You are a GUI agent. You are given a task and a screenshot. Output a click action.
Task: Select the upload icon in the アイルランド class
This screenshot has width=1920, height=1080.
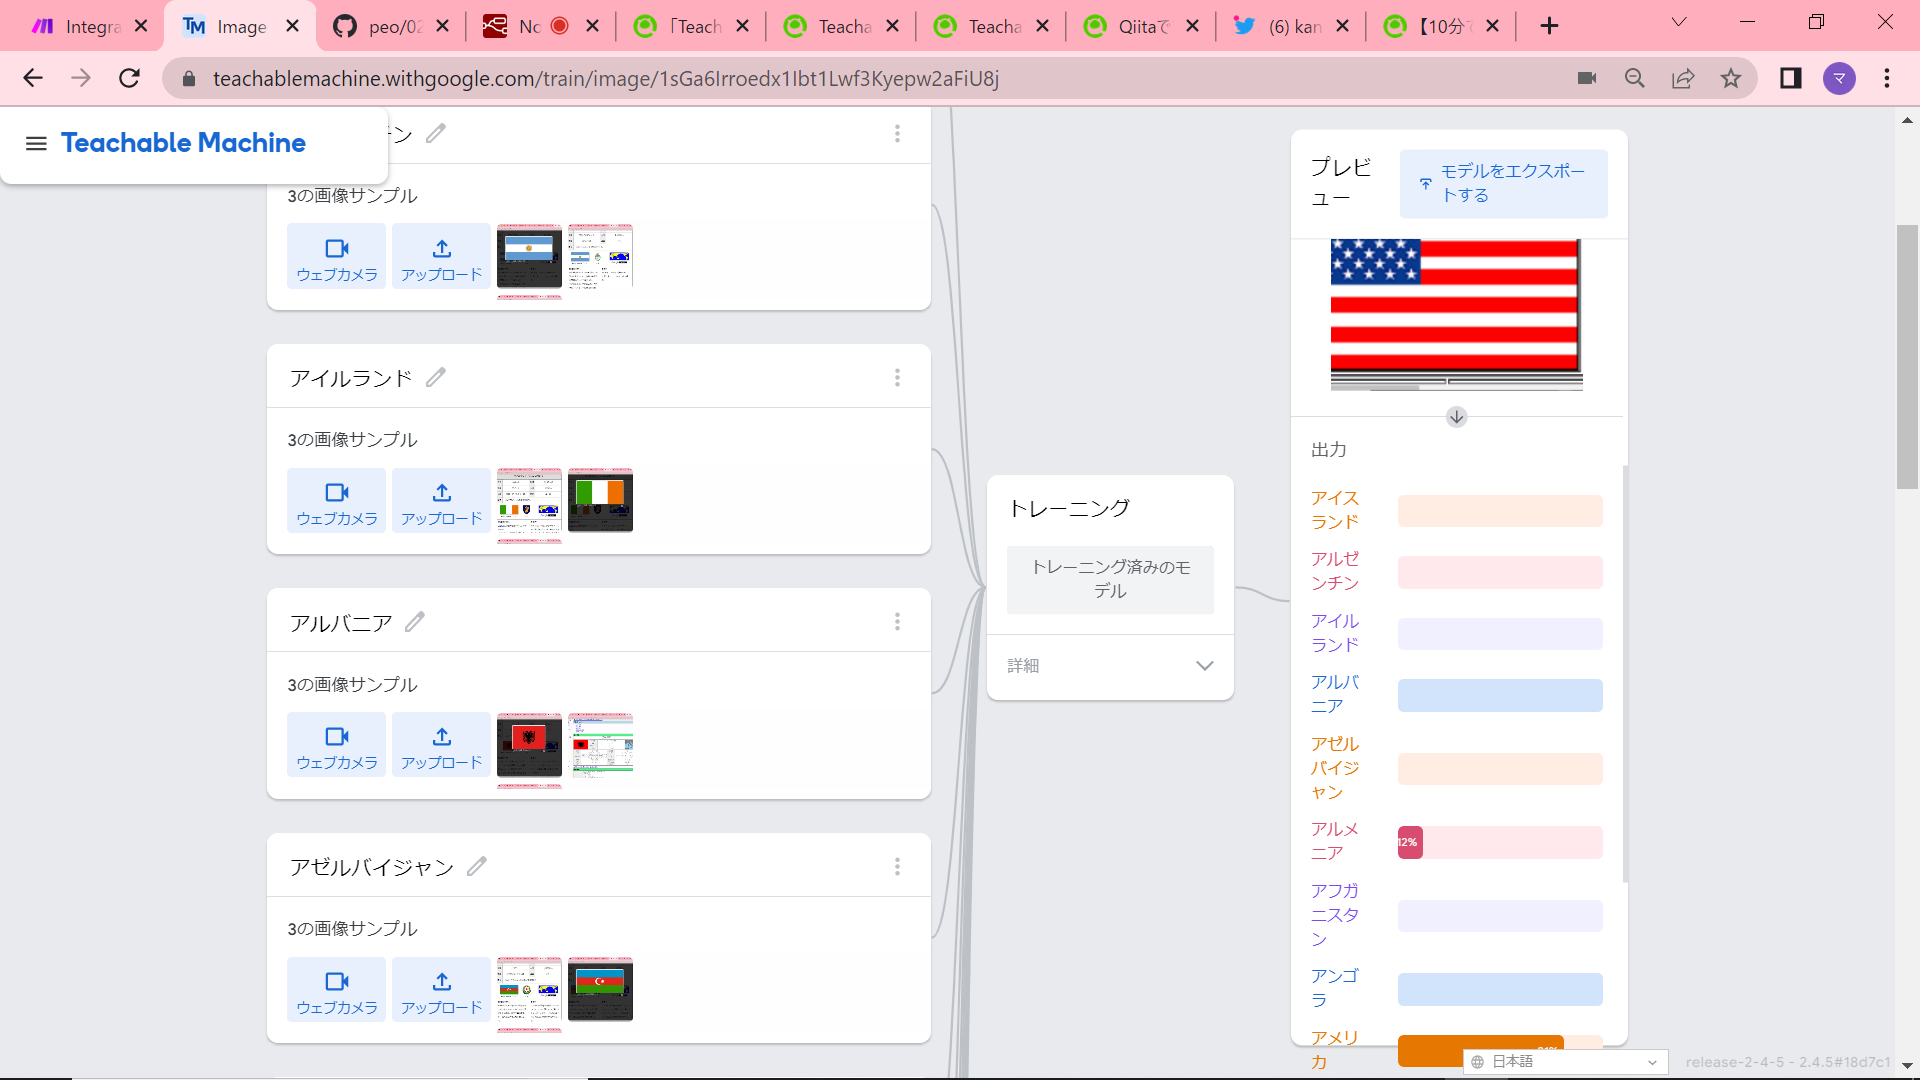(441, 500)
